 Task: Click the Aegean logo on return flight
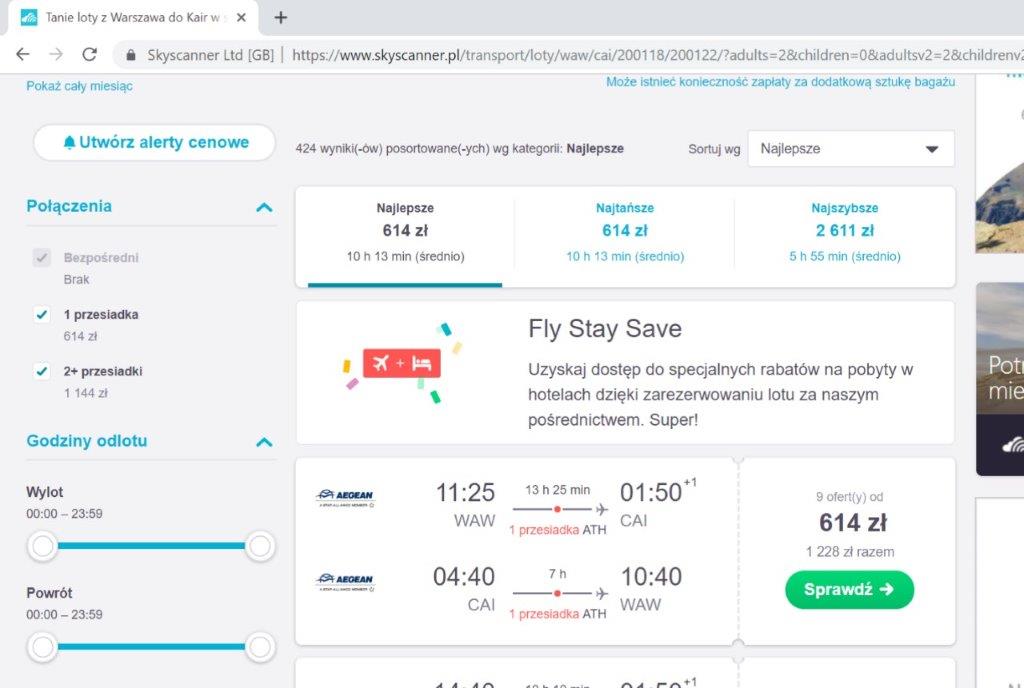[345, 582]
